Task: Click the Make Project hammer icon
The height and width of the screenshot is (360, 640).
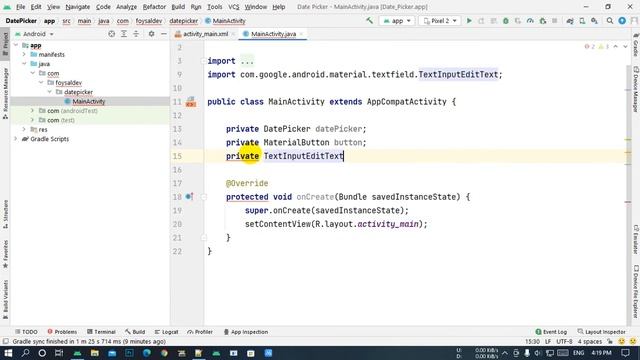Action: [x=369, y=20]
